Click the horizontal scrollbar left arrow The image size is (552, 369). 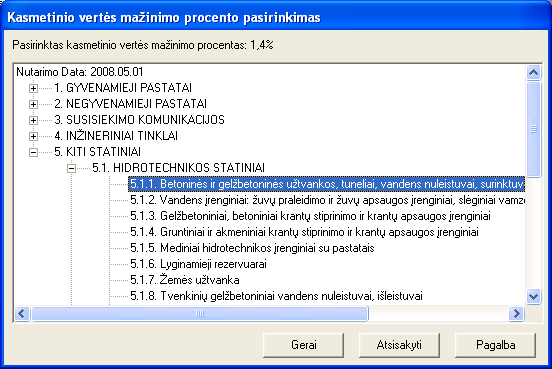tap(22, 313)
